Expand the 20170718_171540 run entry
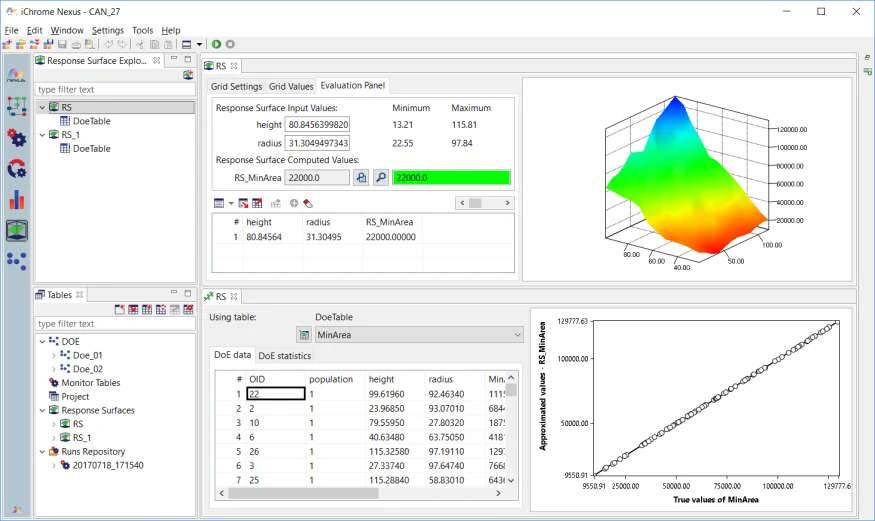Screen dimensions: 875x521 point(54,465)
